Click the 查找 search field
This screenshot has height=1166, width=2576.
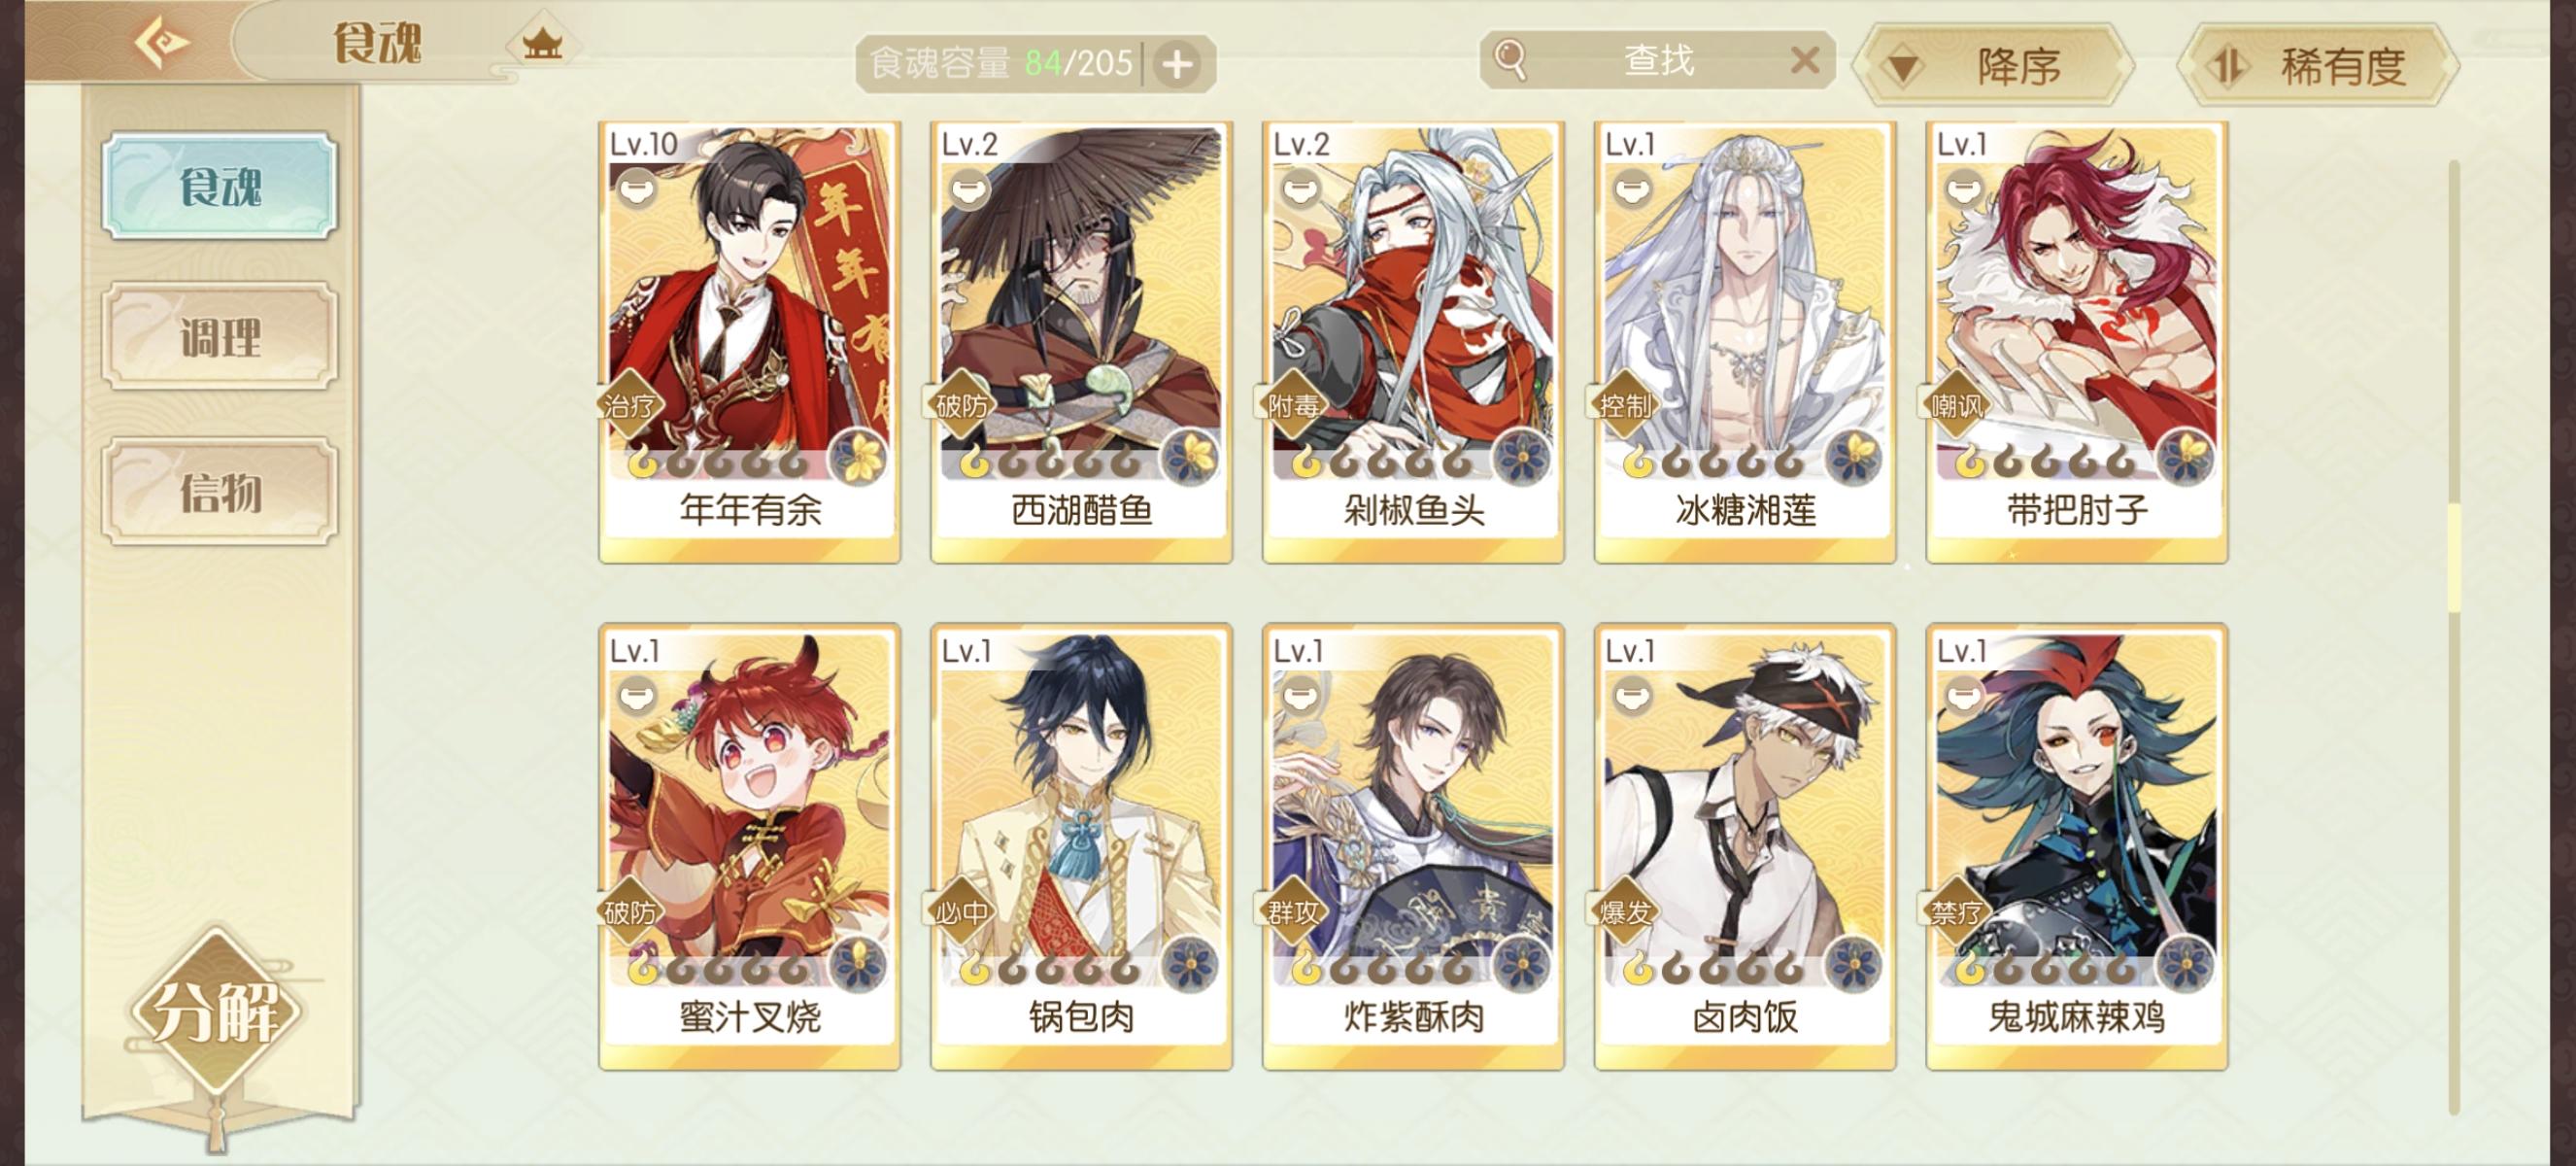pyautogui.click(x=1657, y=60)
